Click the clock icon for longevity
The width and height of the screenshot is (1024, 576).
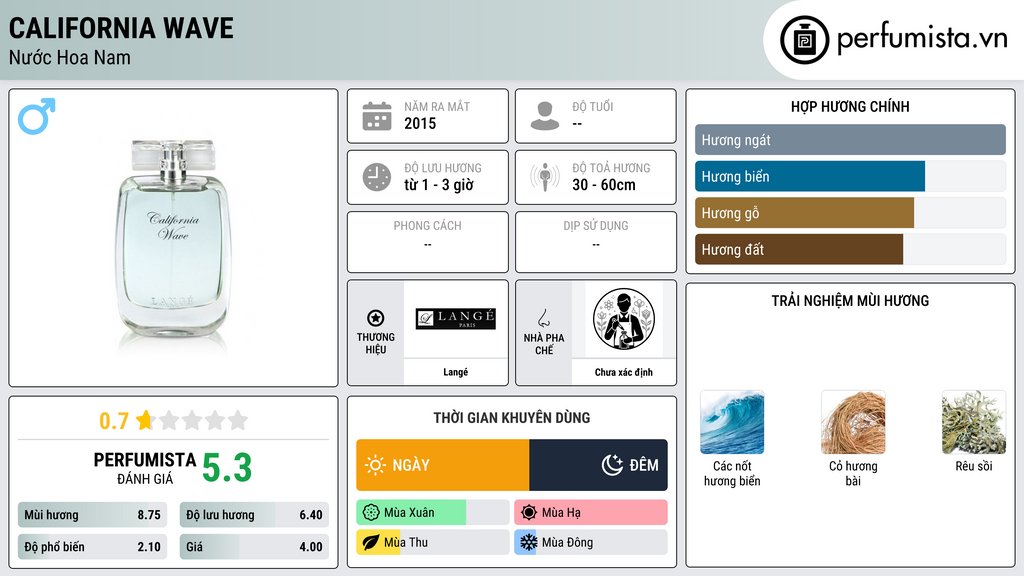click(377, 177)
